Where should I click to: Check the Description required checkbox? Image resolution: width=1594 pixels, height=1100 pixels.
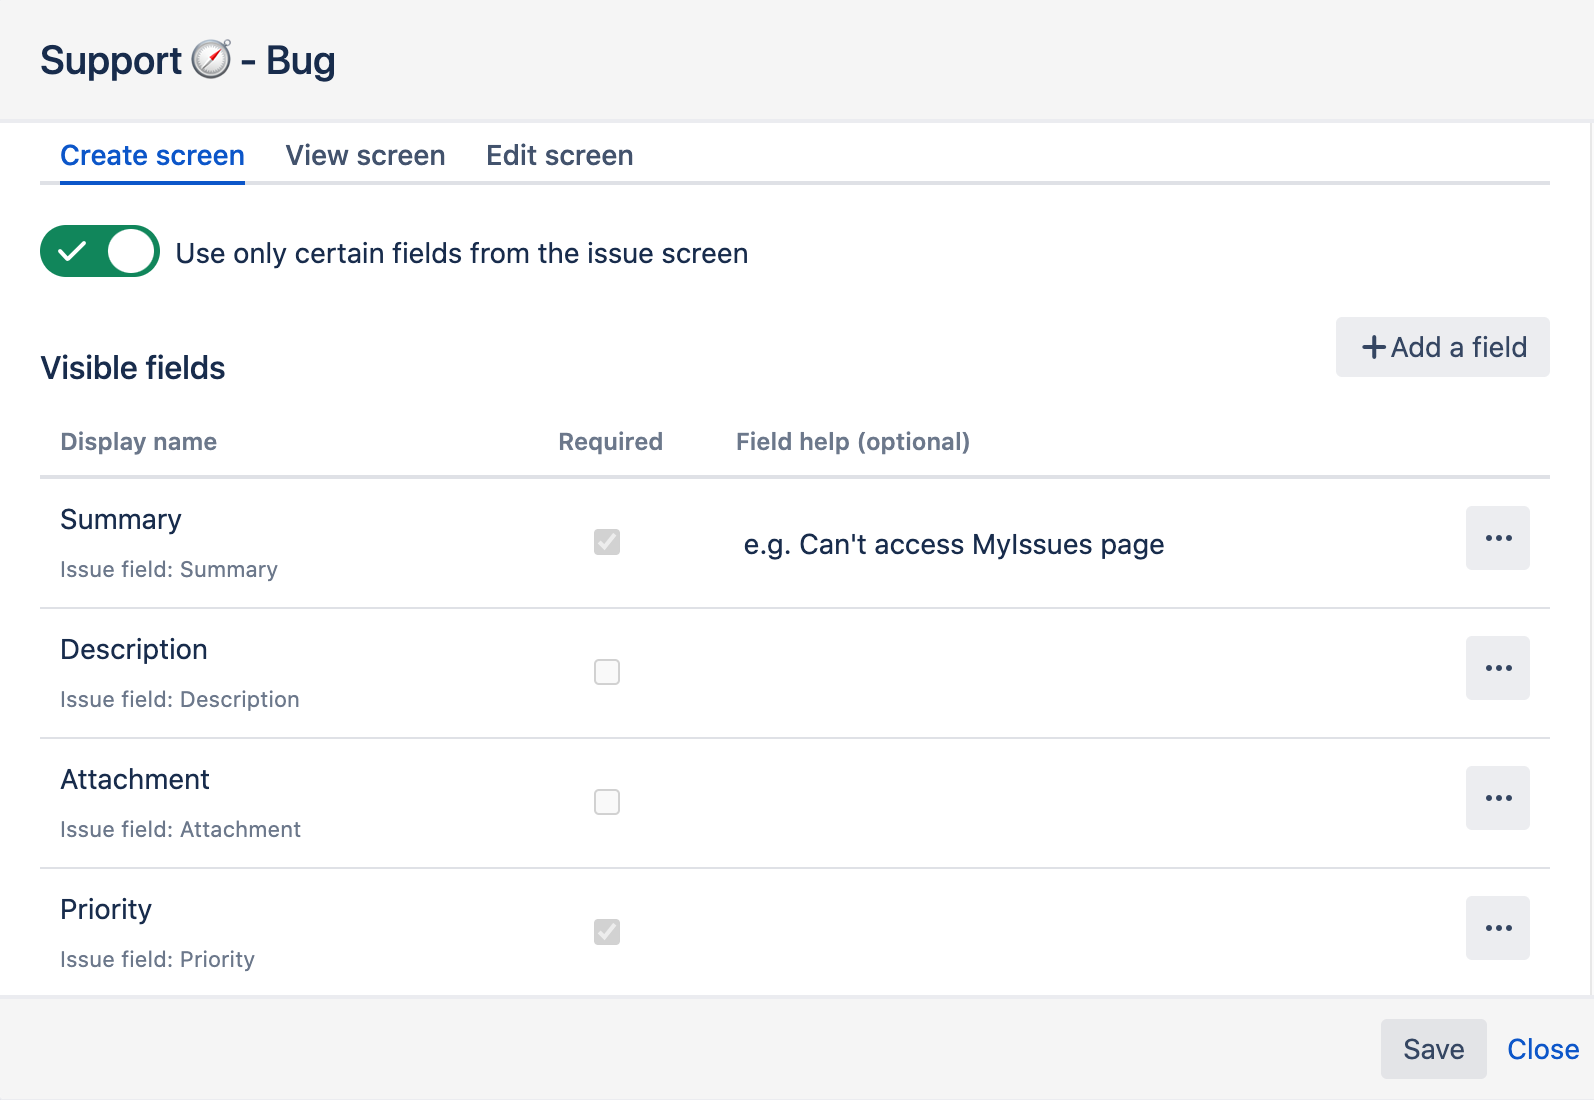coord(607,672)
